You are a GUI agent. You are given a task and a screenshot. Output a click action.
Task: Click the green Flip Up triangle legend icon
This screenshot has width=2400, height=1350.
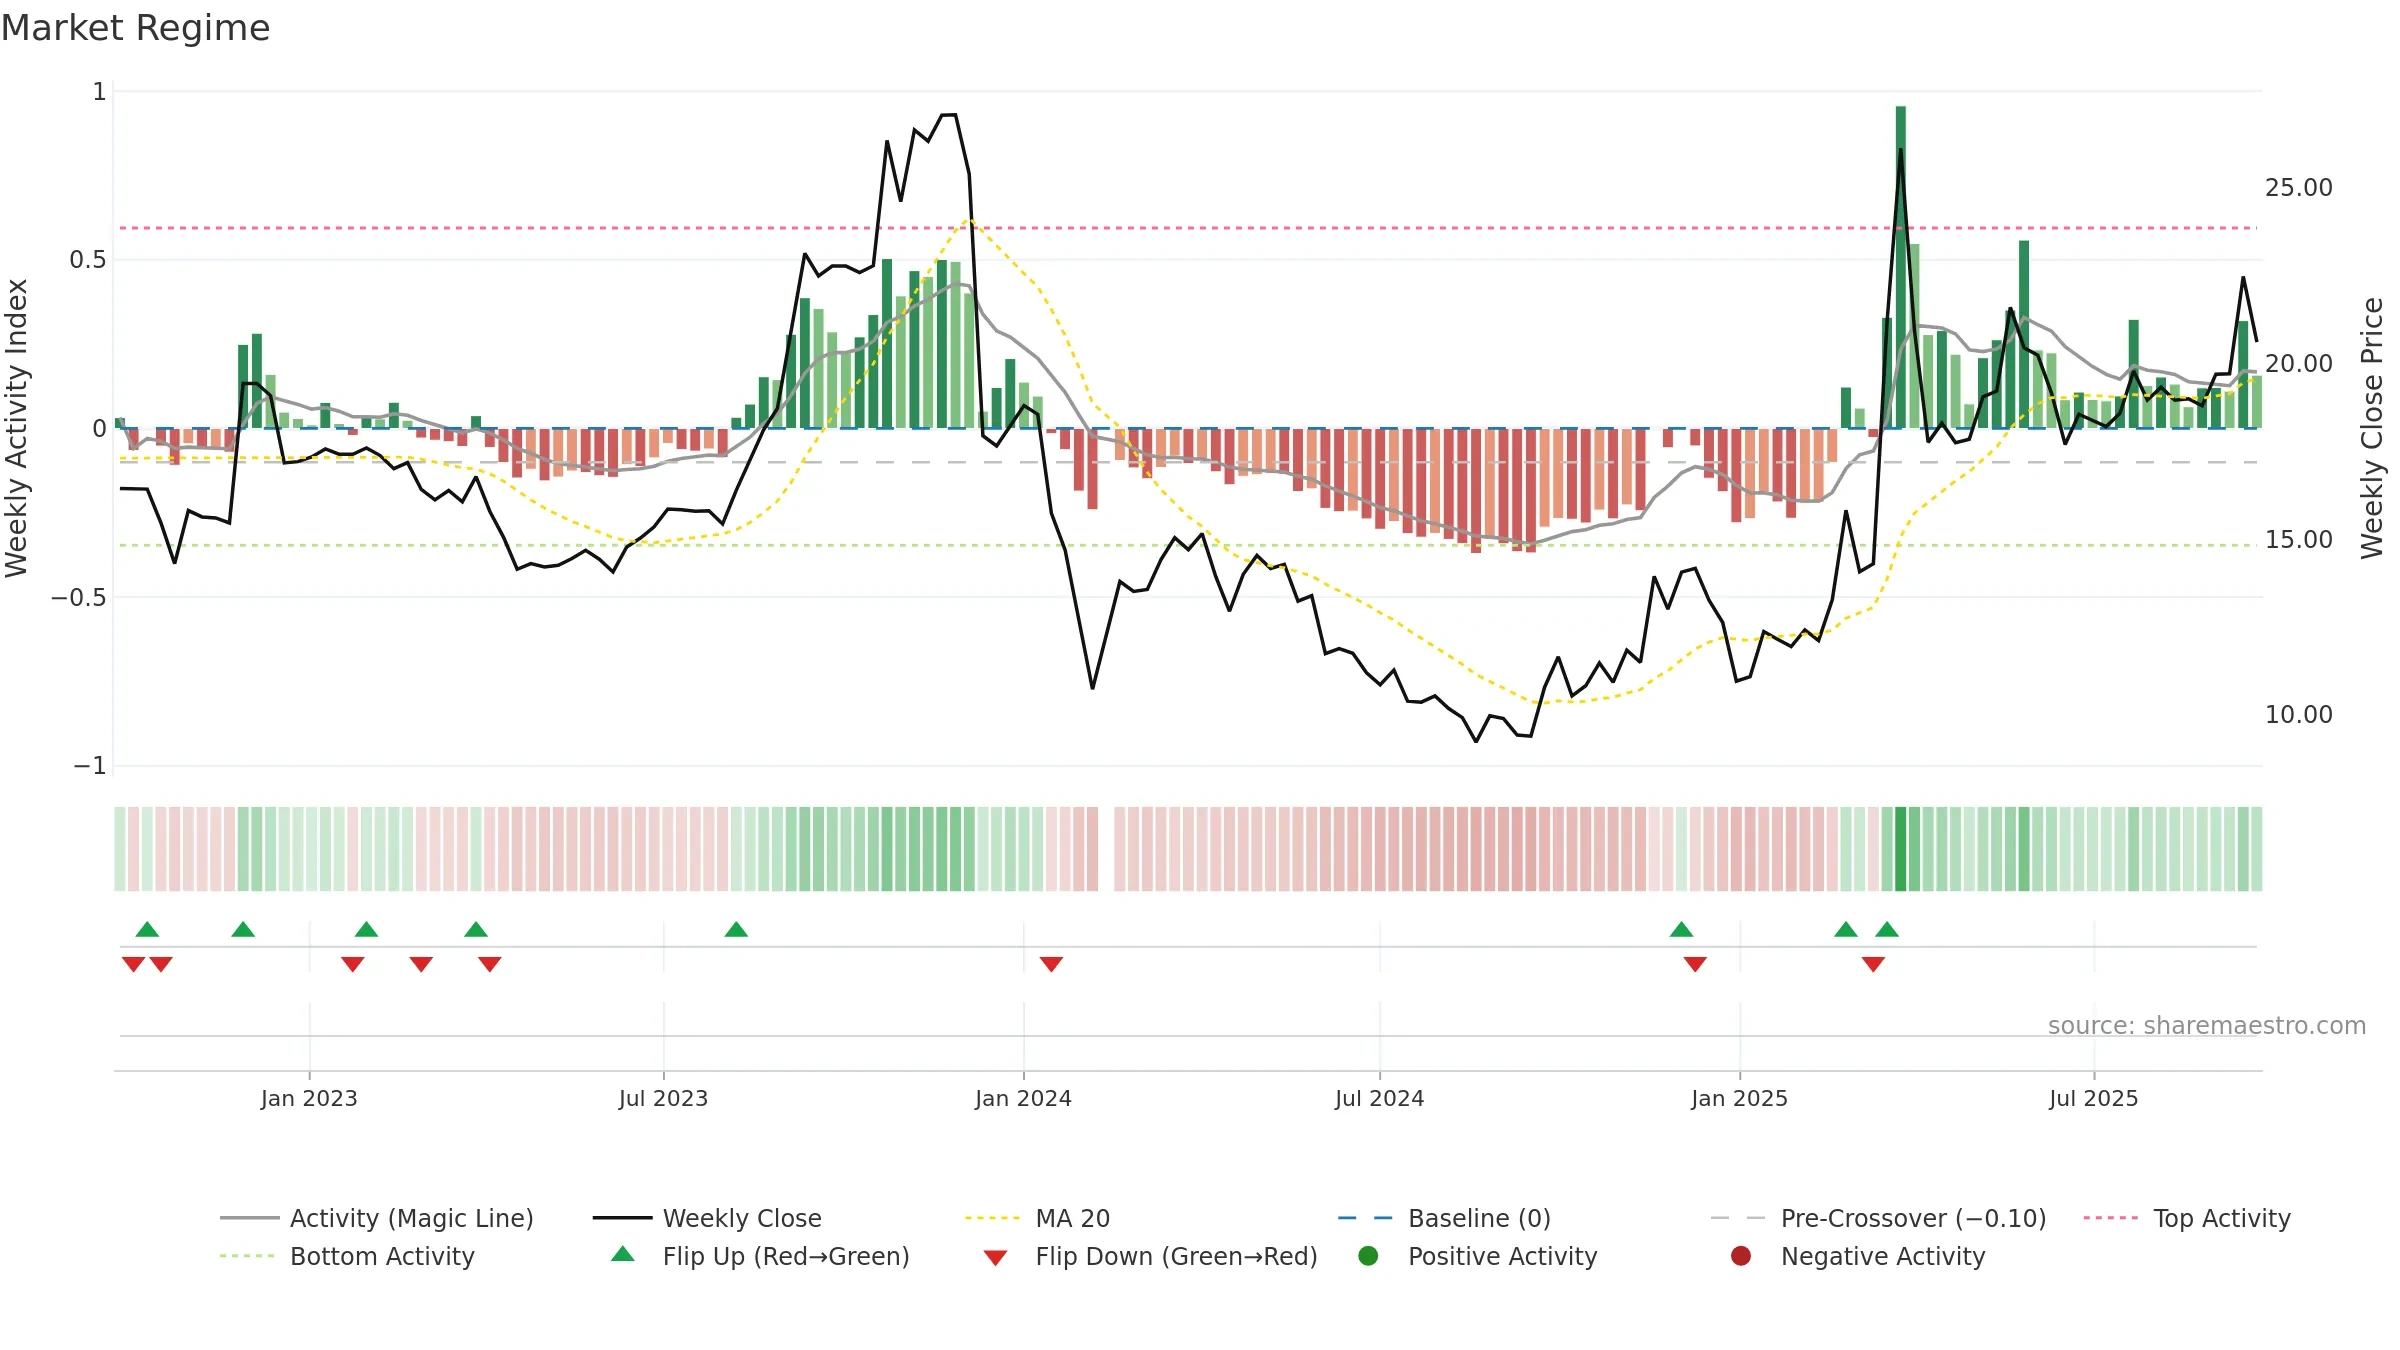point(623,1254)
